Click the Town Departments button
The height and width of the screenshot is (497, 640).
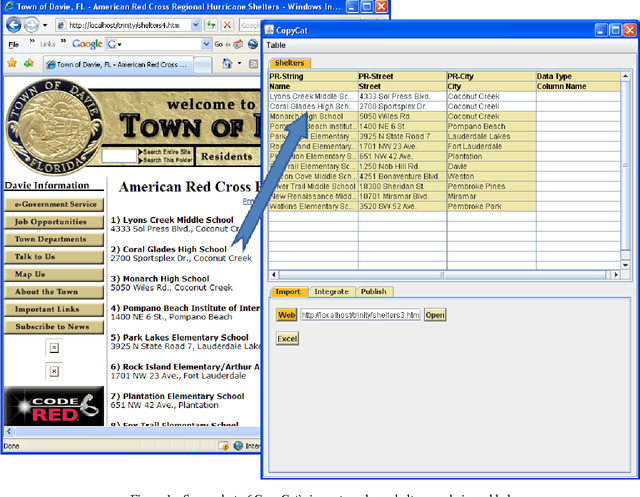54,240
